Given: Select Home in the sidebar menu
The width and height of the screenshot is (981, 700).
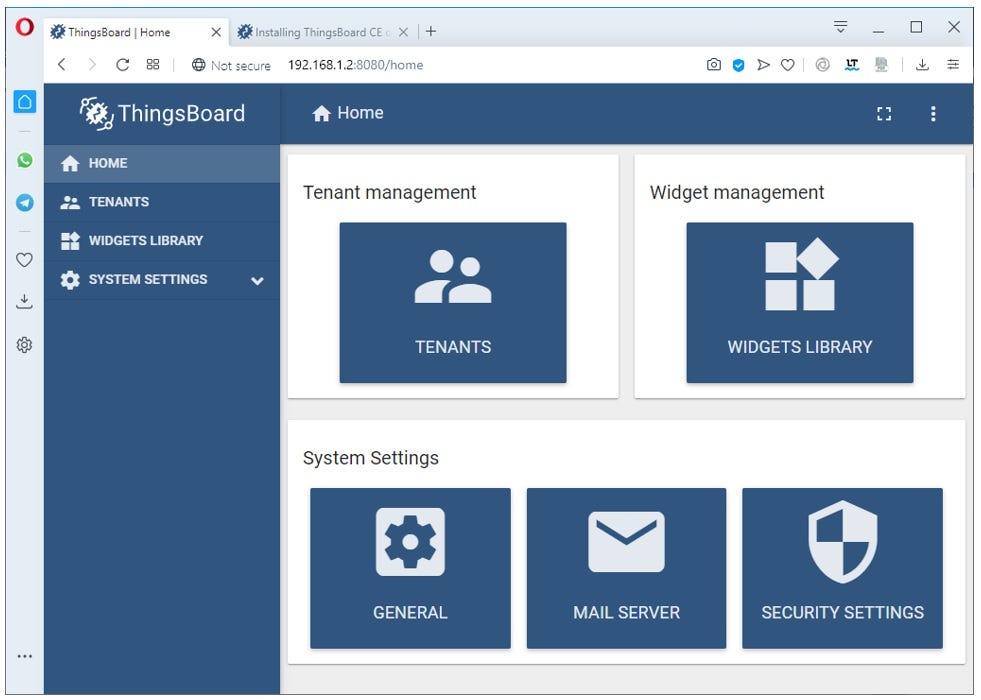Looking at the screenshot, I should 162,163.
